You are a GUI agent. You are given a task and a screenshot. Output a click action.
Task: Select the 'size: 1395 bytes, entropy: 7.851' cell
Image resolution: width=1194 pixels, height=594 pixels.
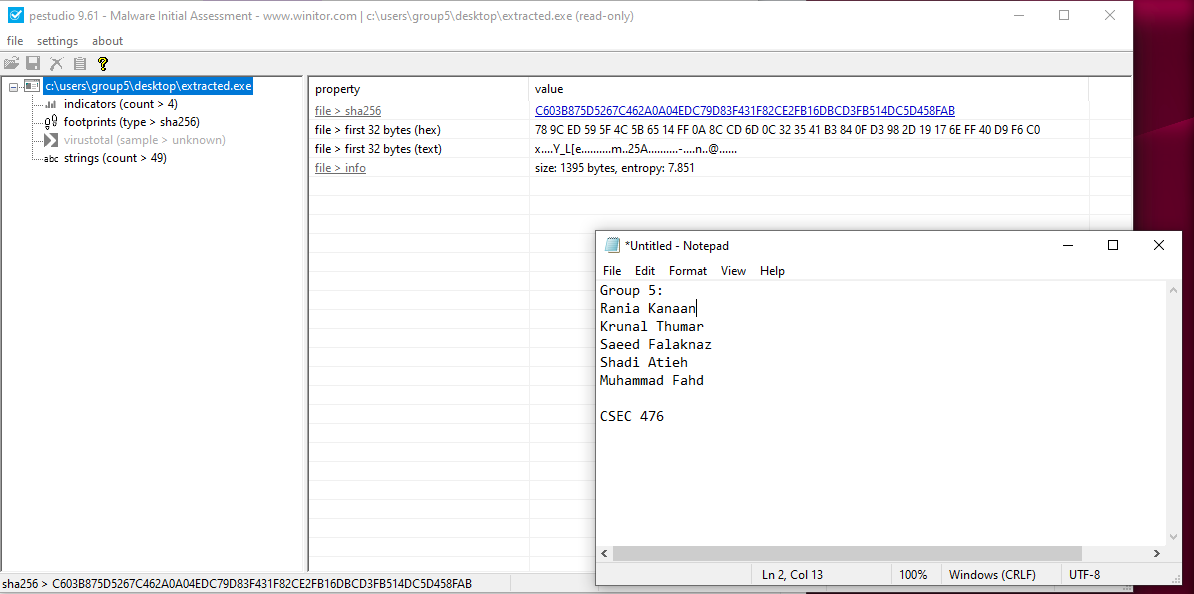coord(615,168)
